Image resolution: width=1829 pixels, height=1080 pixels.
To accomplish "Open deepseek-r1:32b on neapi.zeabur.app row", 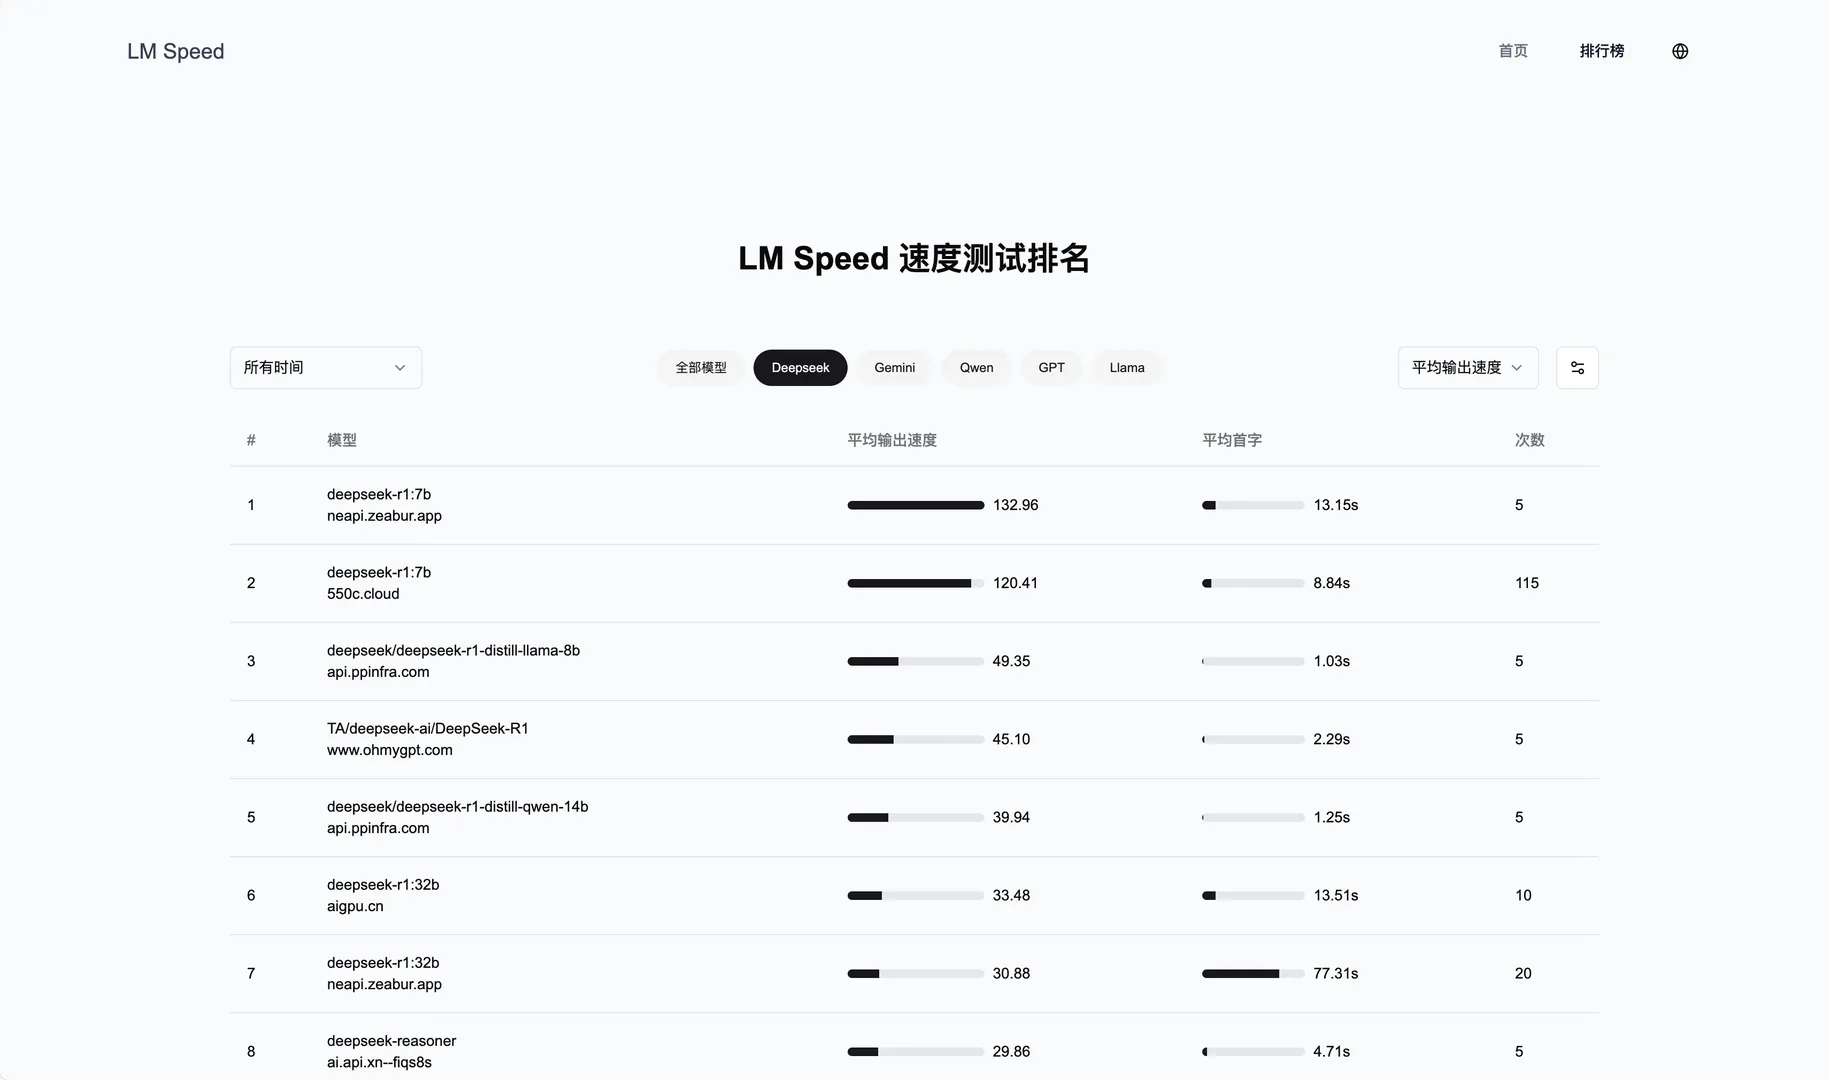I will (914, 973).
